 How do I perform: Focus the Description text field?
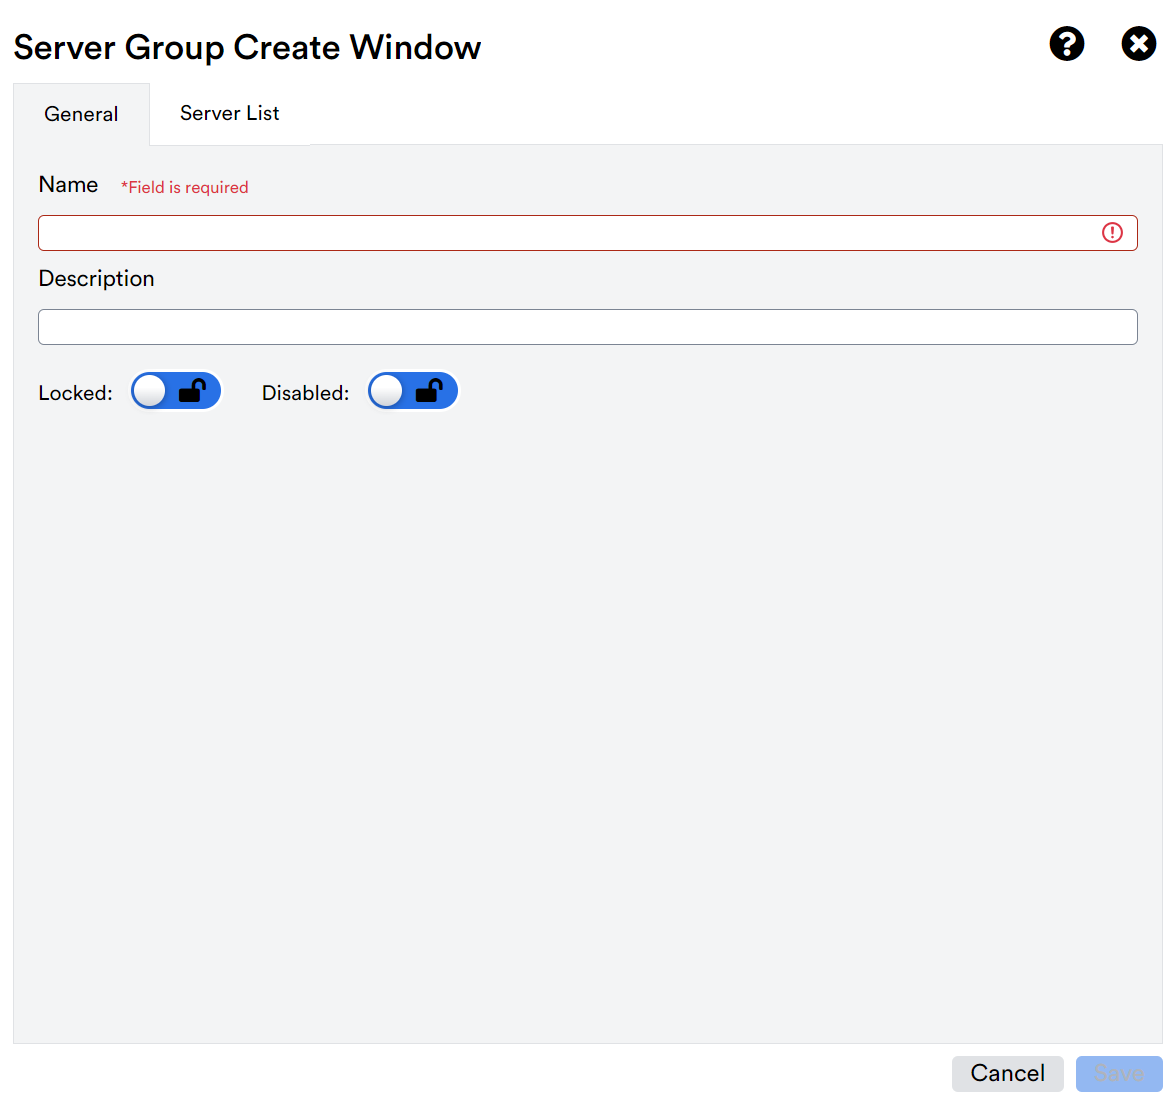point(587,327)
